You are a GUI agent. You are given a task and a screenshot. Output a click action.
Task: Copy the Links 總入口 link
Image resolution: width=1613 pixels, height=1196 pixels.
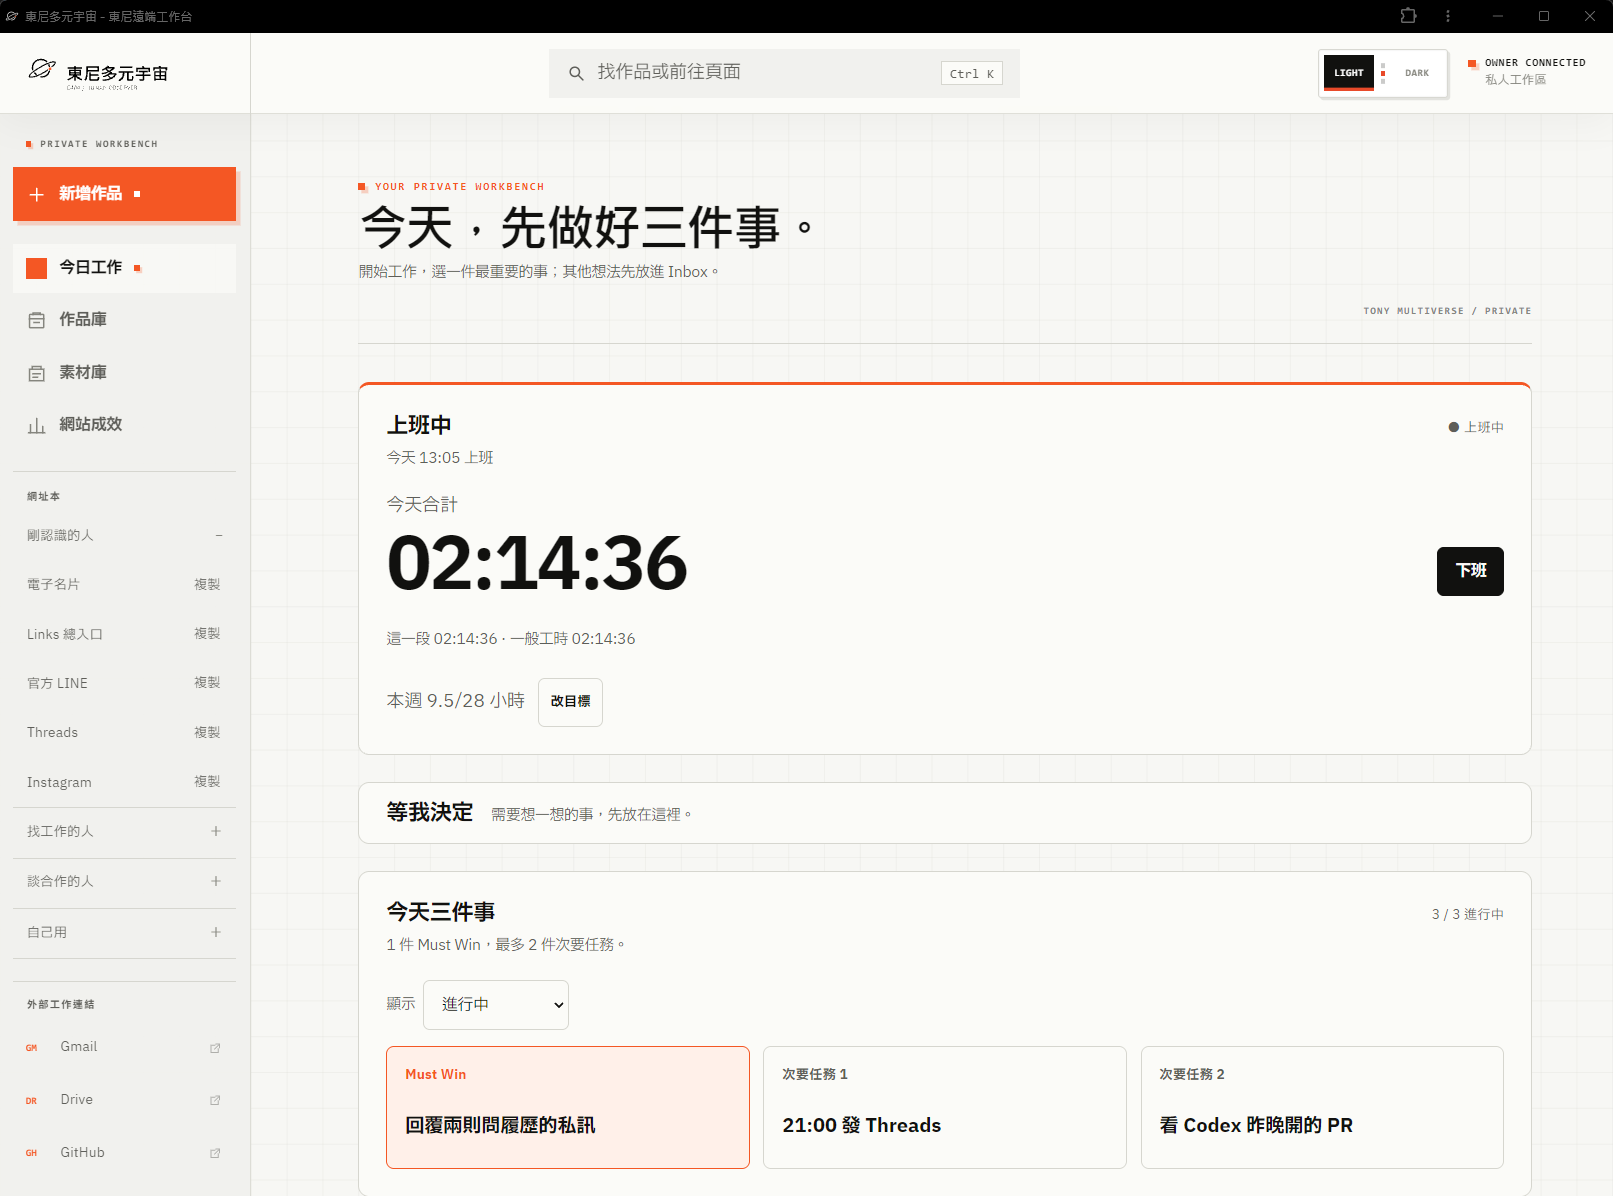207,633
